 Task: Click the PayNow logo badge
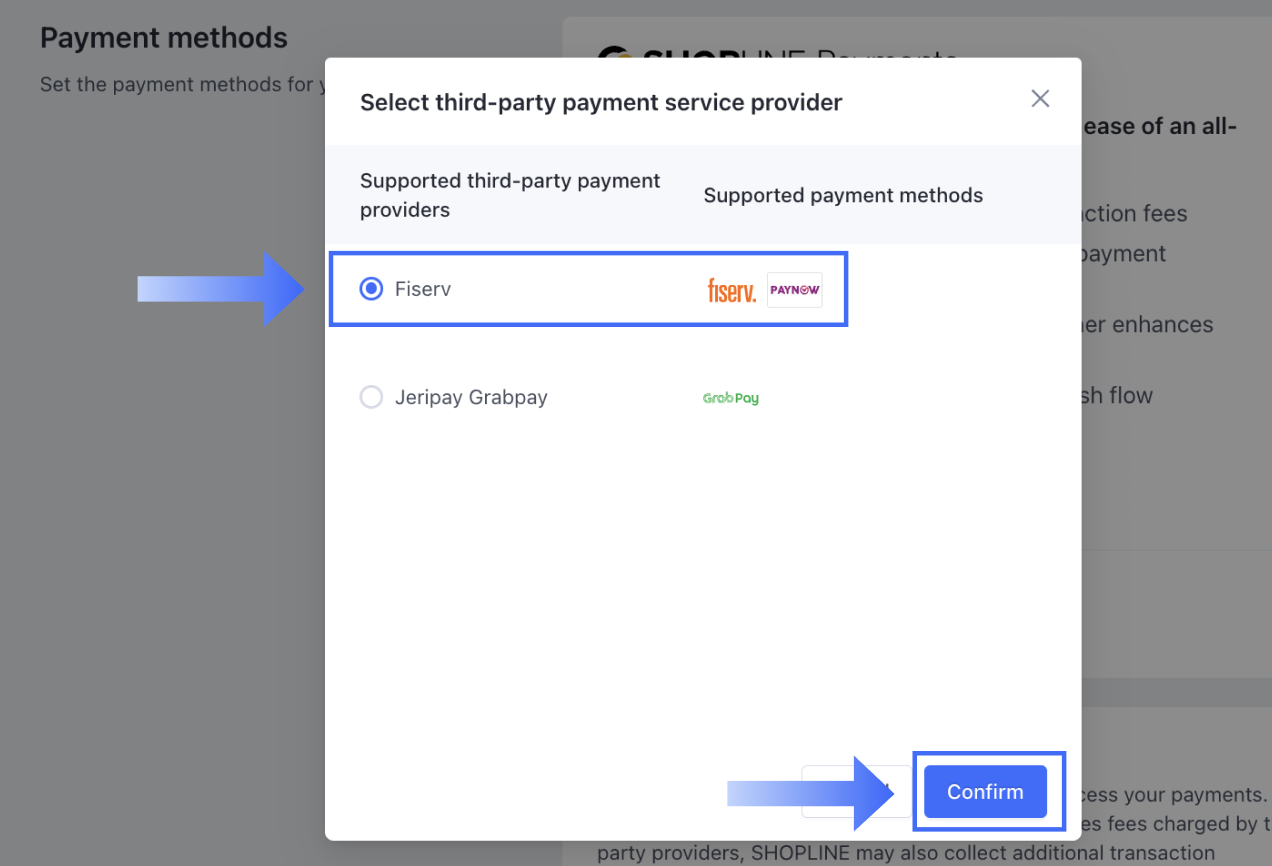coord(795,290)
